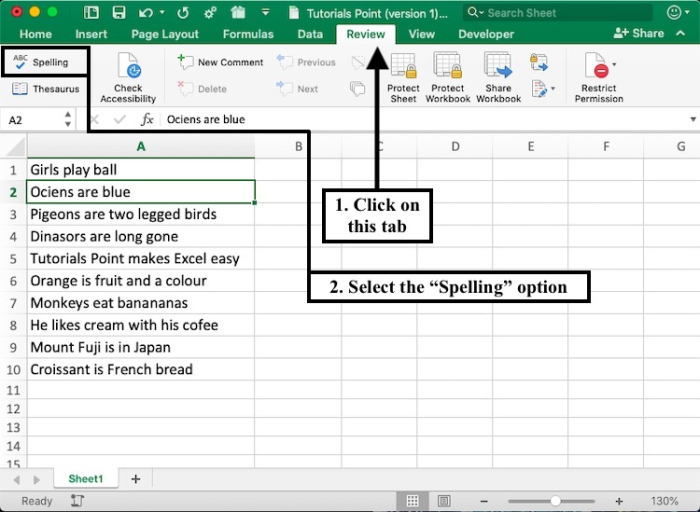The height and width of the screenshot is (512, 700).
Task: Click cell 'Croissant is French bread'
Action: [x=141, y=370]
